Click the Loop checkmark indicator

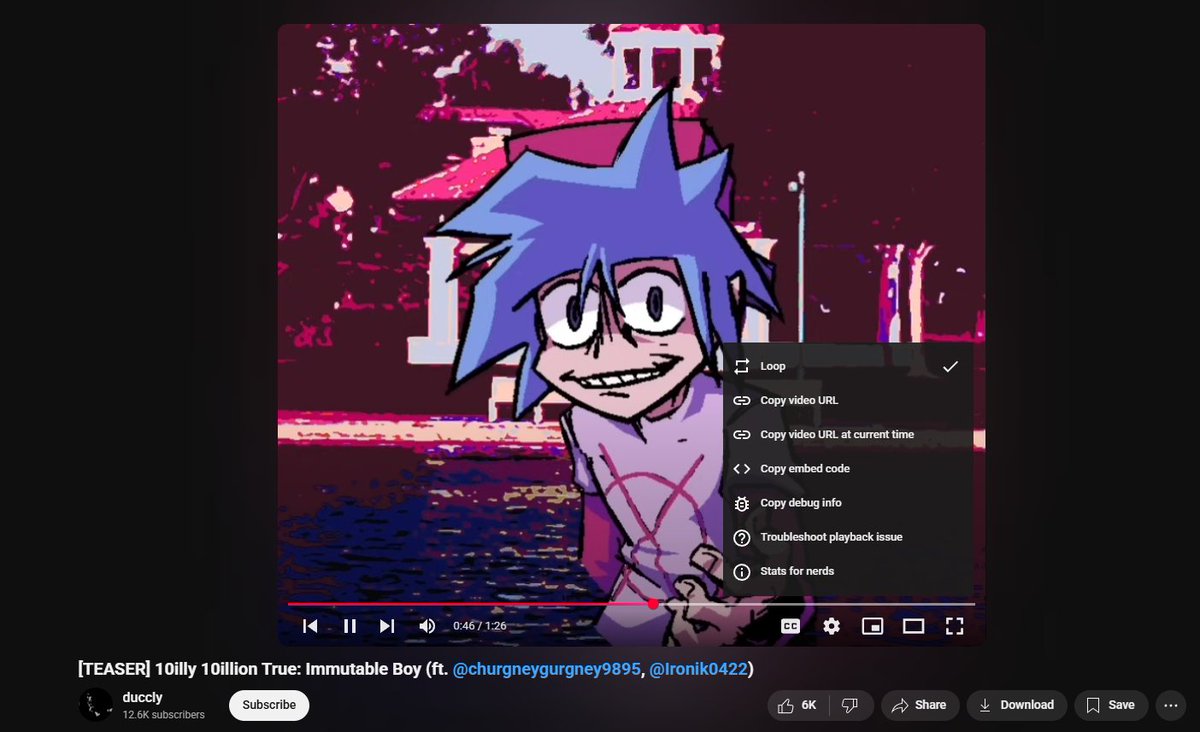pyautogui.click(x=950, y=366)
